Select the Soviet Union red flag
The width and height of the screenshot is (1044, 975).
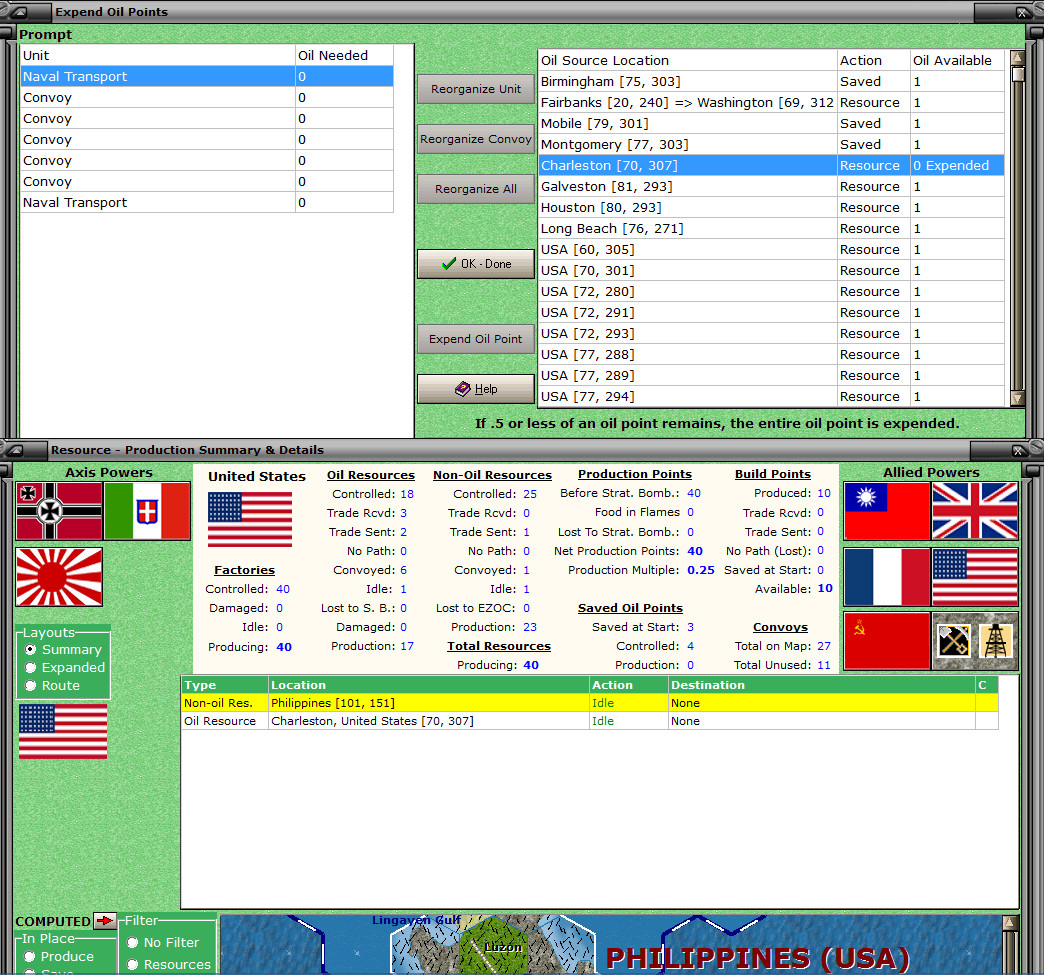coord(886,641)
